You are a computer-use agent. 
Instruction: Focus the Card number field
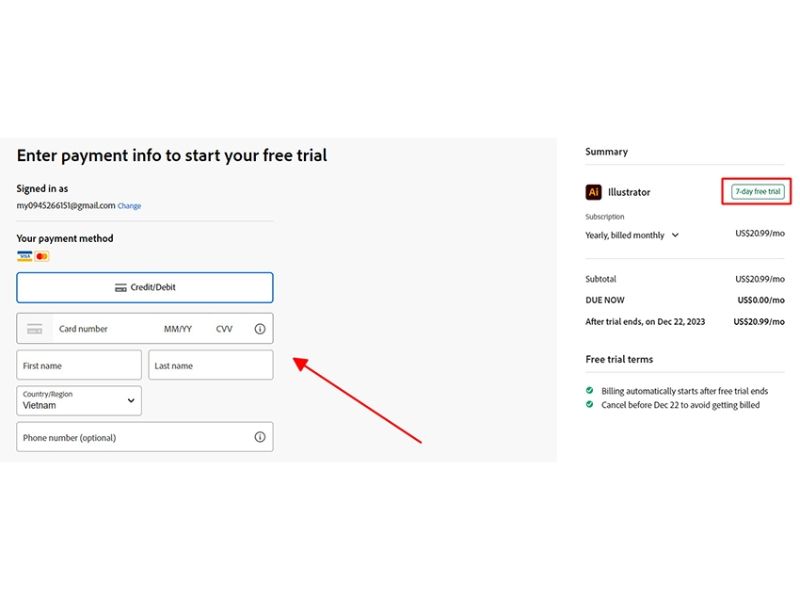pyautogui.click(x=100, y=329)
